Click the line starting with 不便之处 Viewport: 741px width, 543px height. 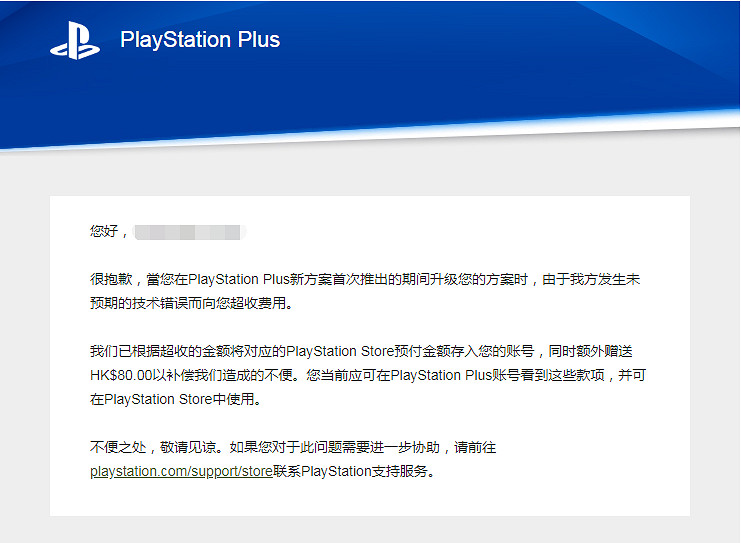click(293, 447)
